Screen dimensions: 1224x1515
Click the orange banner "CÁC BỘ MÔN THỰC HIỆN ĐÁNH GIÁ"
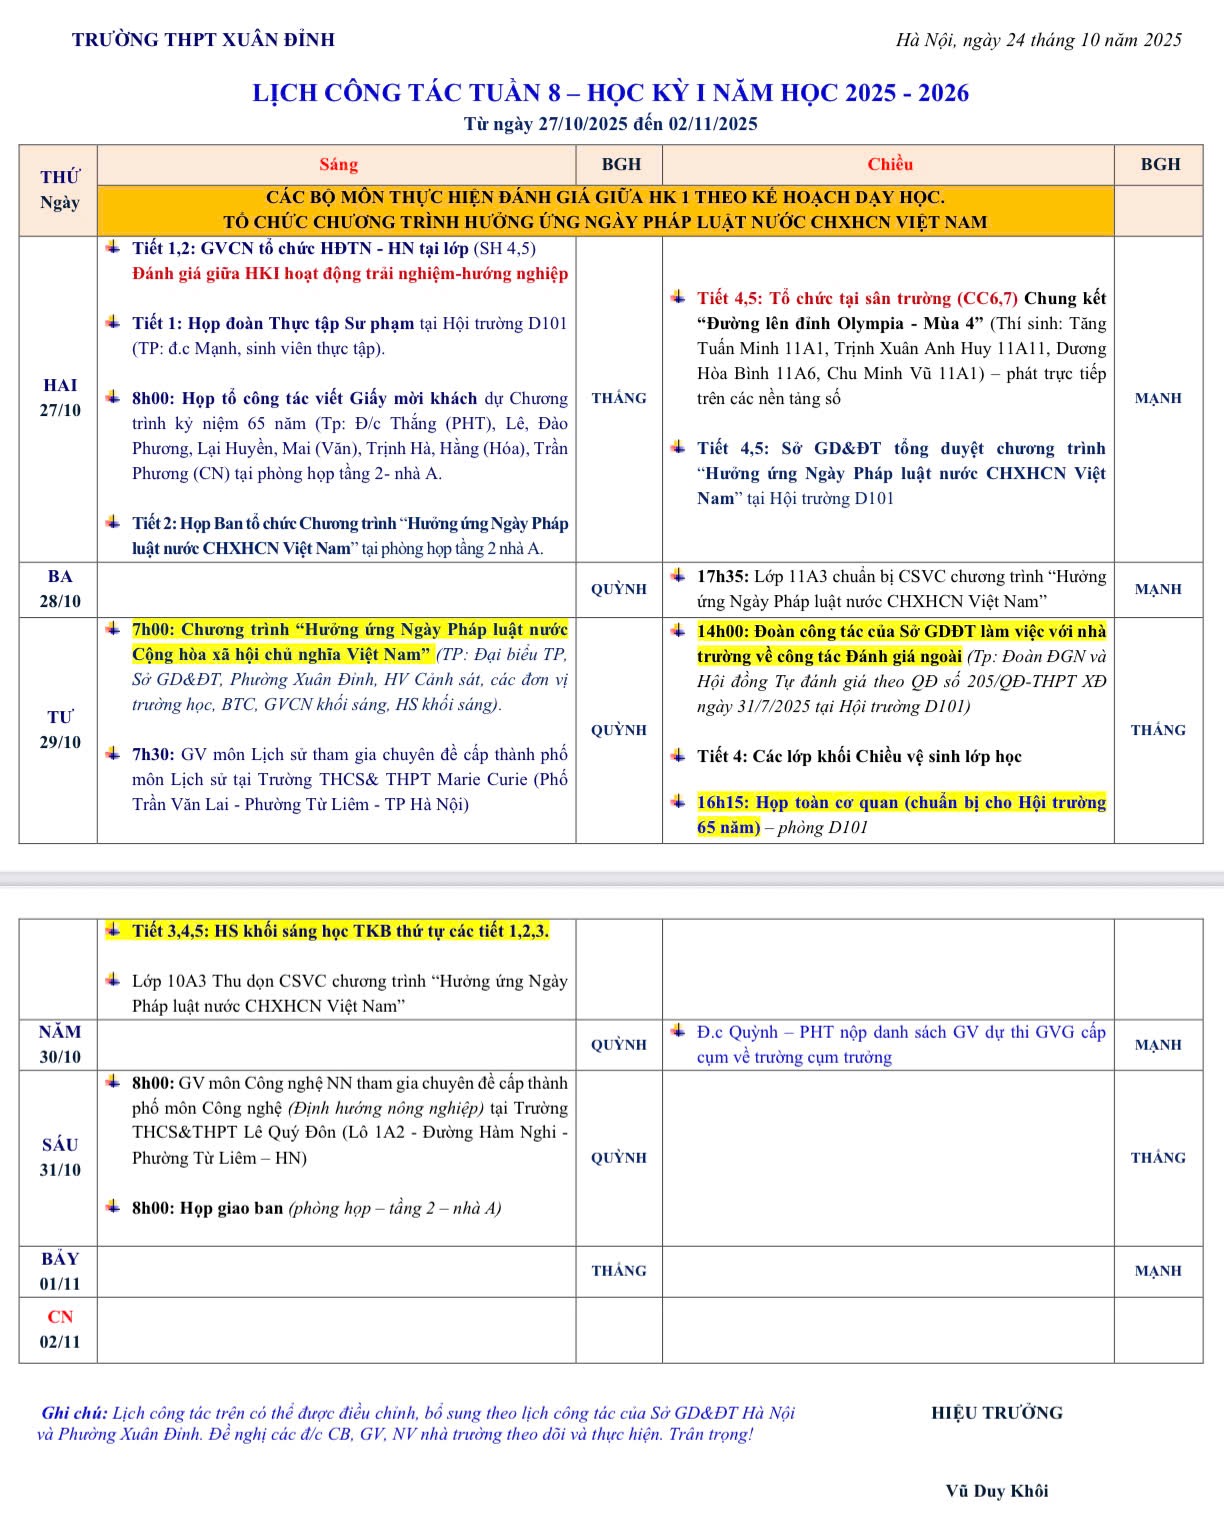605,210
